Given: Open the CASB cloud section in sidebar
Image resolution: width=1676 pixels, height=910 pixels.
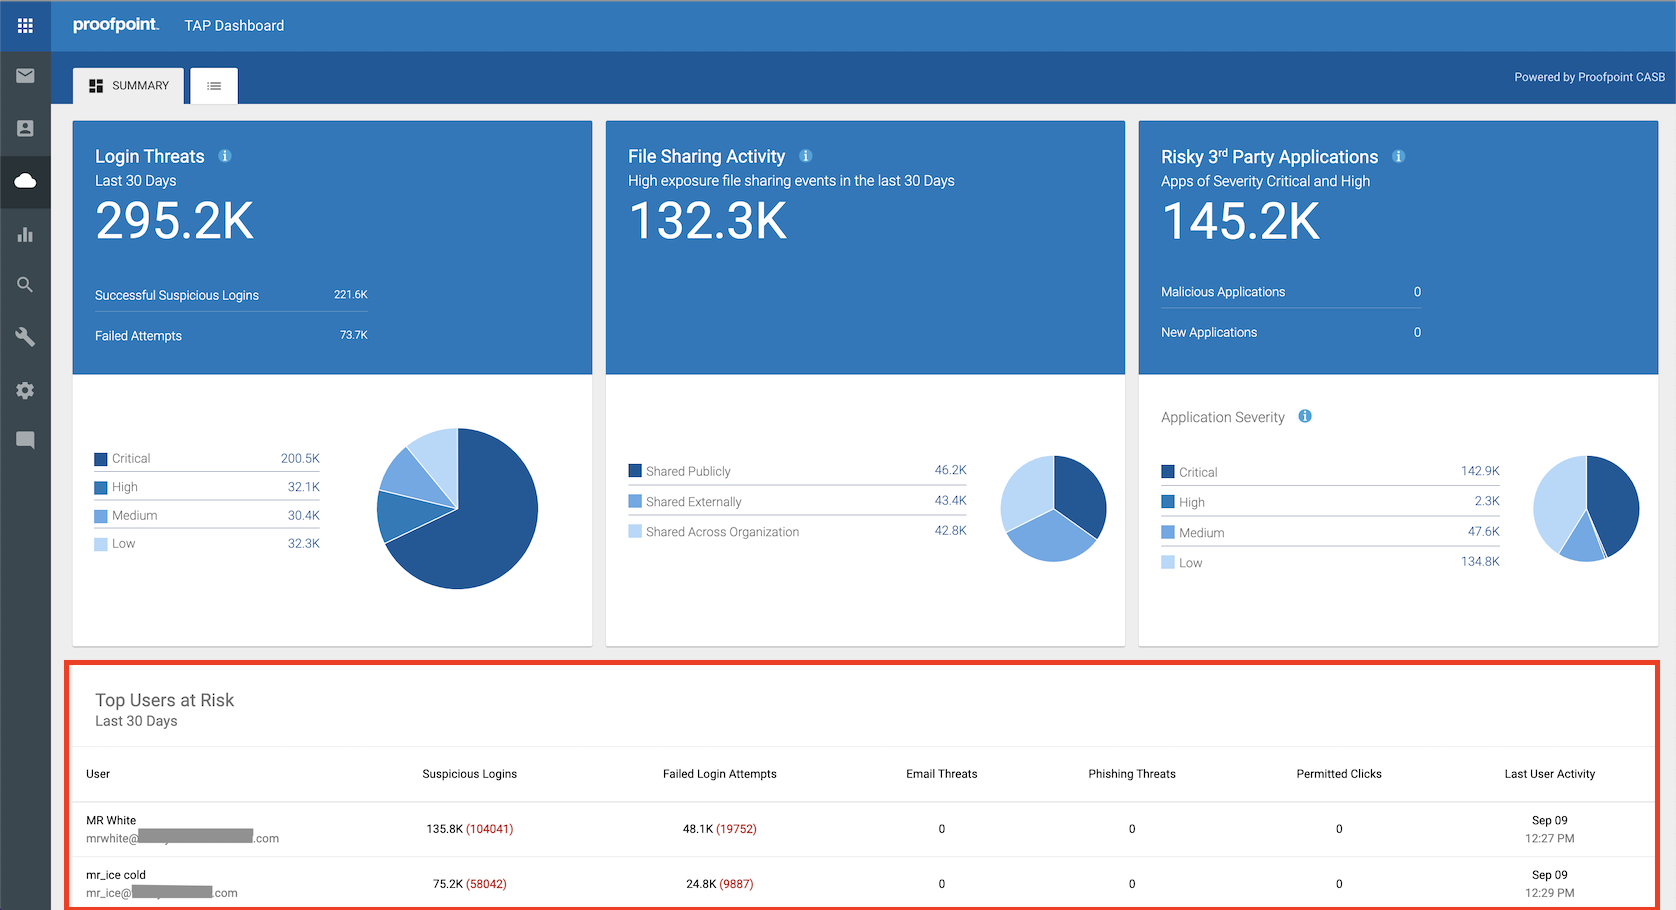Looking at the screenshot, I should coord(25,181).
